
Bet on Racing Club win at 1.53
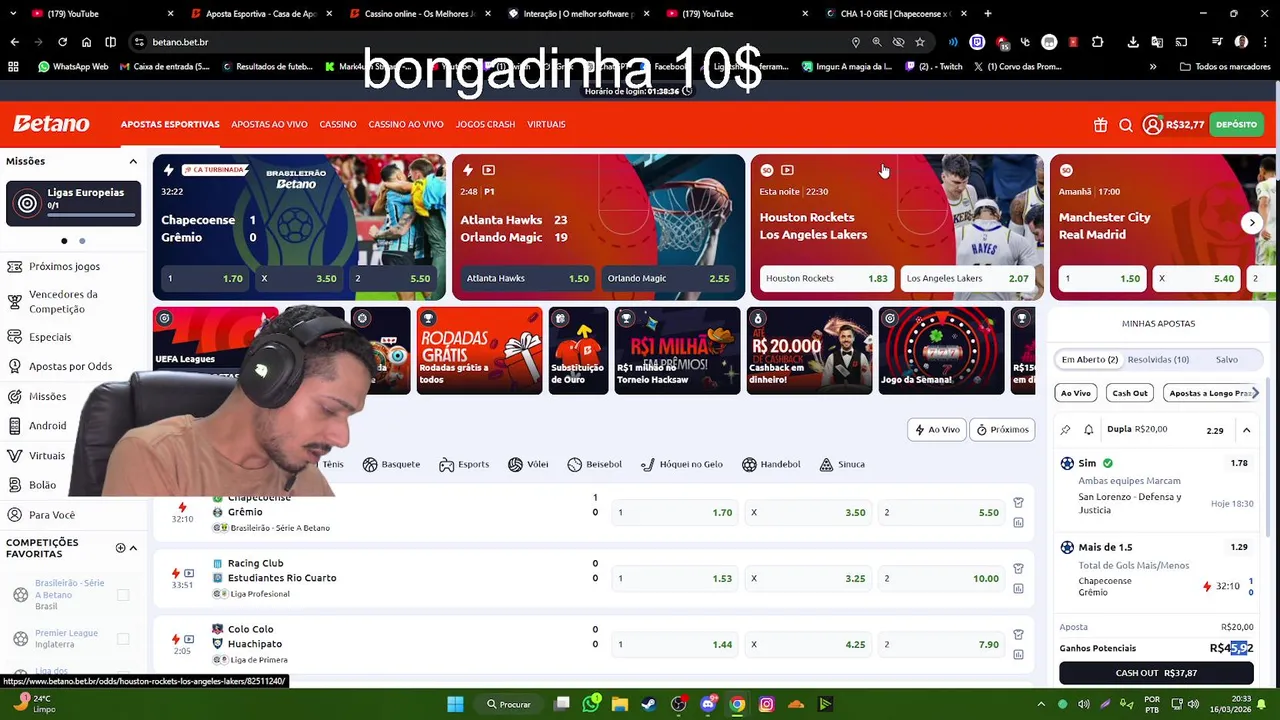point(675,578)
